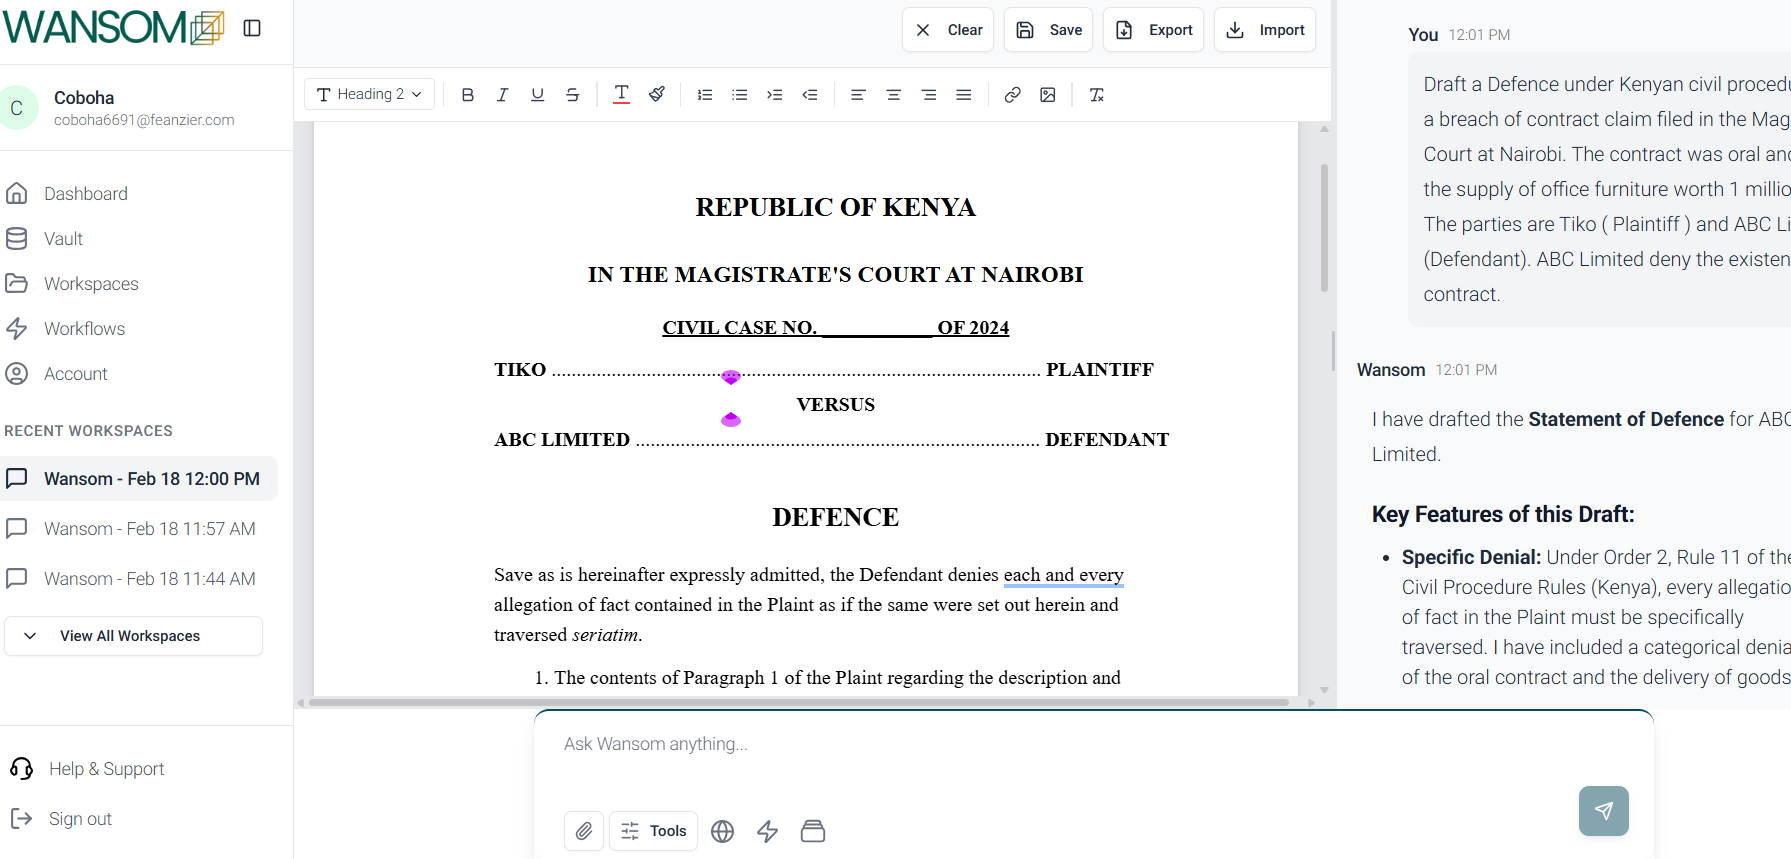Click the Clear button
Image resolution: width=1791 pixels, height=859 pixels.
(x=948, y=30)
